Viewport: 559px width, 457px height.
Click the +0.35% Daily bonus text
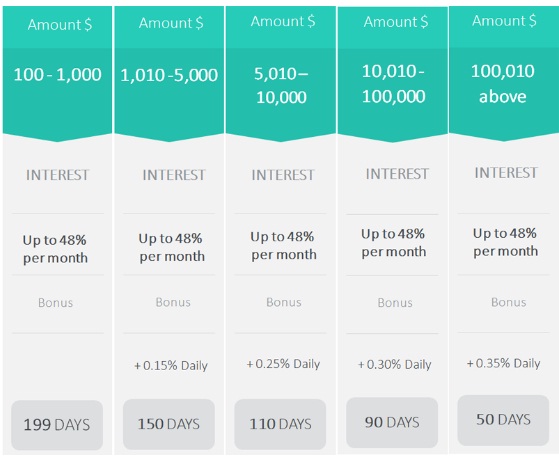(x=503, y=363)
